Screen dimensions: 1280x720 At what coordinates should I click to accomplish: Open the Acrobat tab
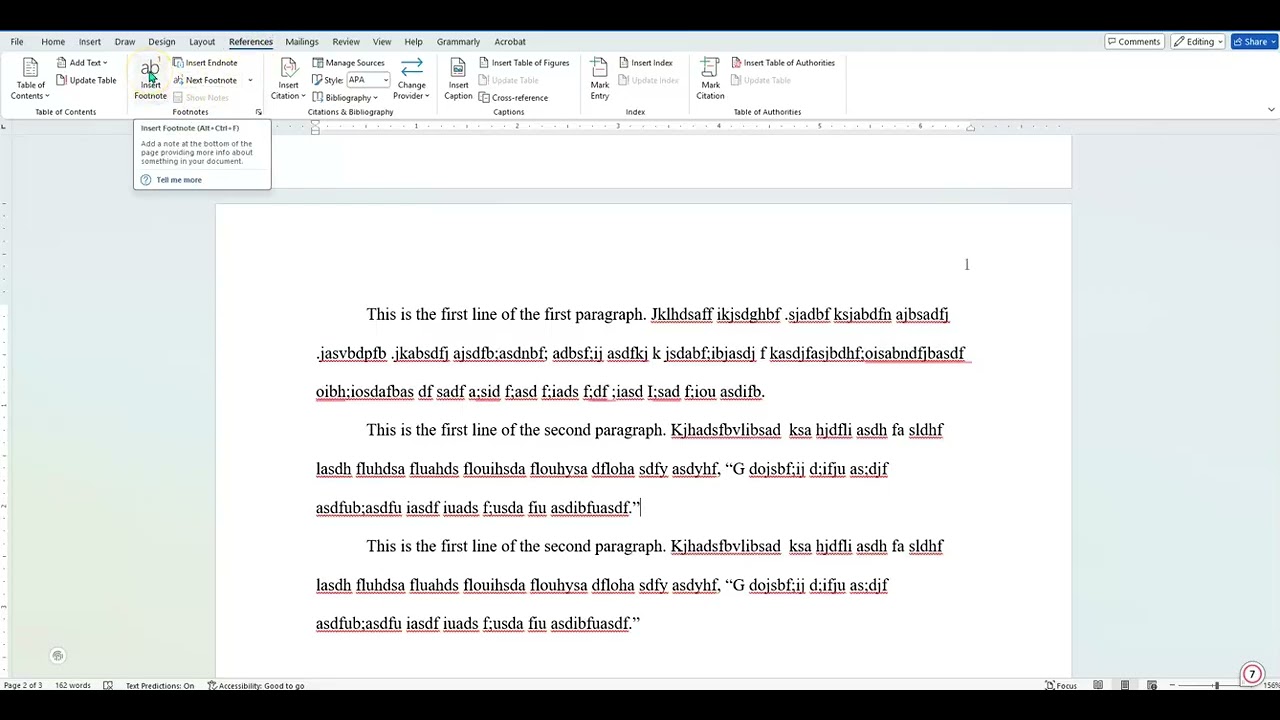click(510, 42)
